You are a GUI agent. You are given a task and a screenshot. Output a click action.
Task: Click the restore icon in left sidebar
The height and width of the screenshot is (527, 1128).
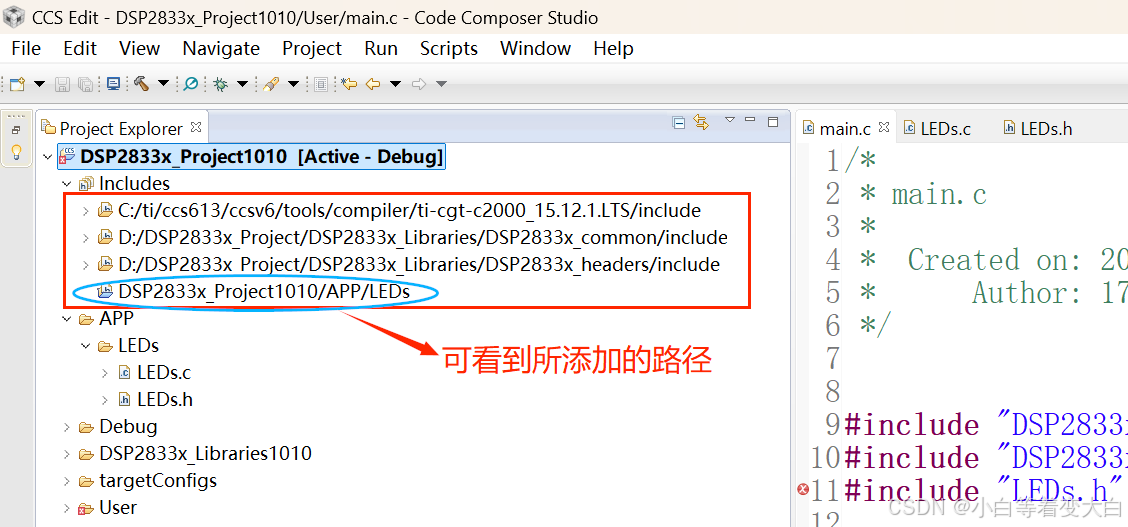coord(17,130)
